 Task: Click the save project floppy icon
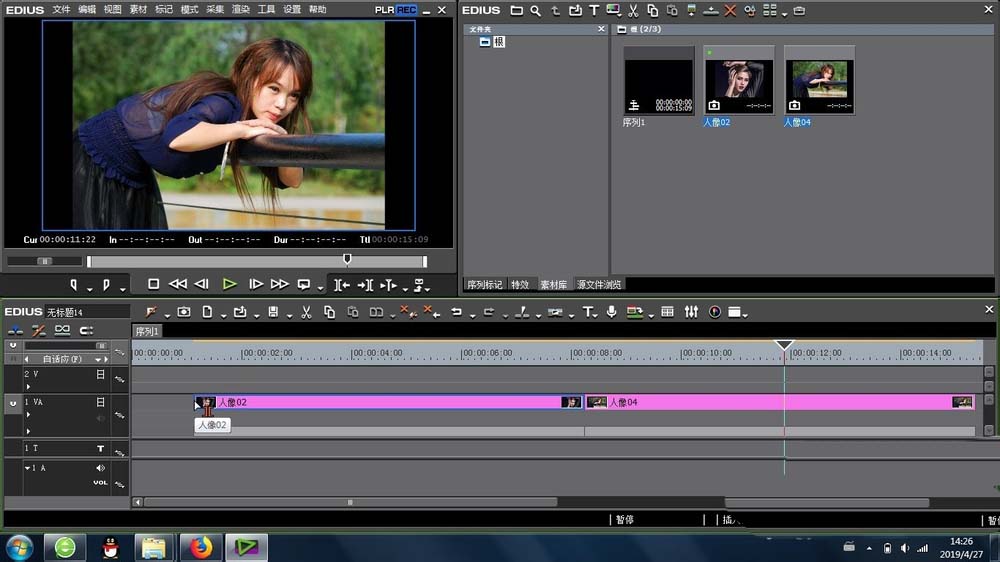pyautogui.click(x=273, y=312)
